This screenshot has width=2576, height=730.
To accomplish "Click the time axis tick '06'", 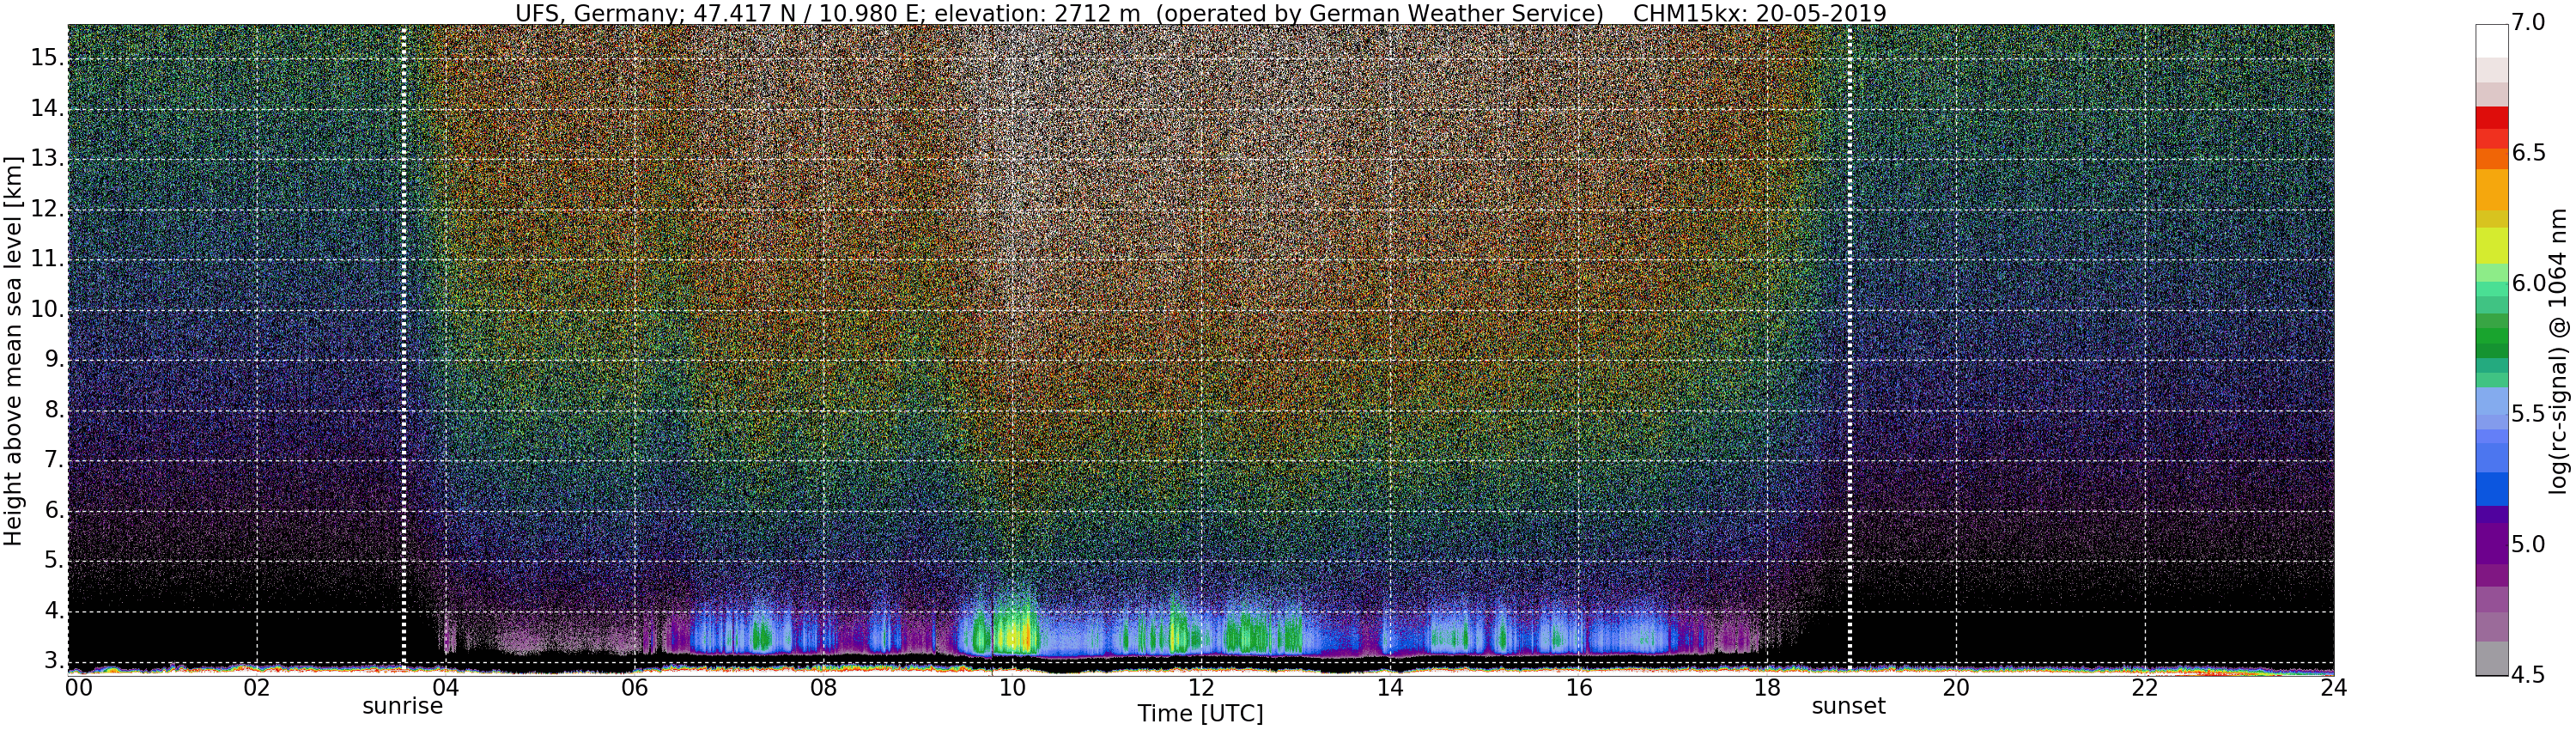I will click(x=634, y=688).
